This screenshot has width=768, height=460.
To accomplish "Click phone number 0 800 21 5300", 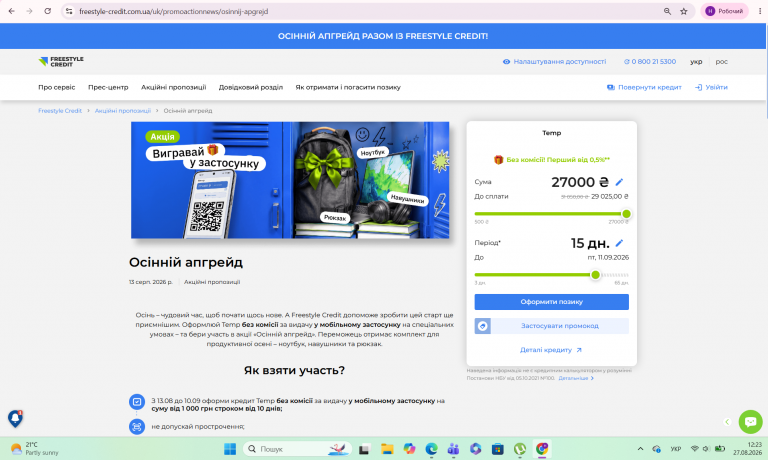I will point(649,62).
